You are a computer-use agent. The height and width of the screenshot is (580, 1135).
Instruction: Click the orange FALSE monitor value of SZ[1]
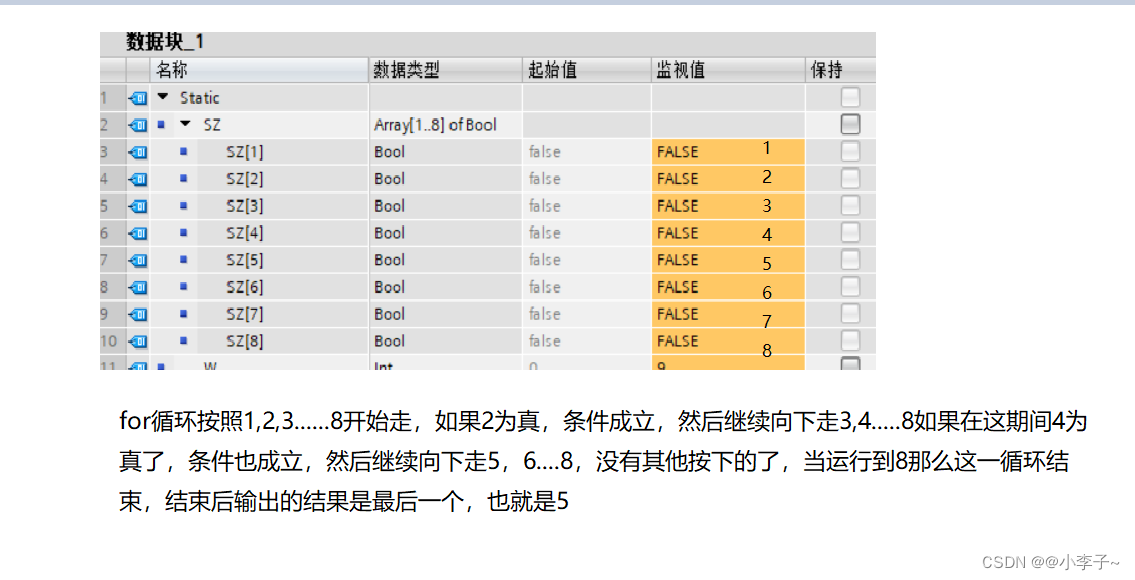679,151
